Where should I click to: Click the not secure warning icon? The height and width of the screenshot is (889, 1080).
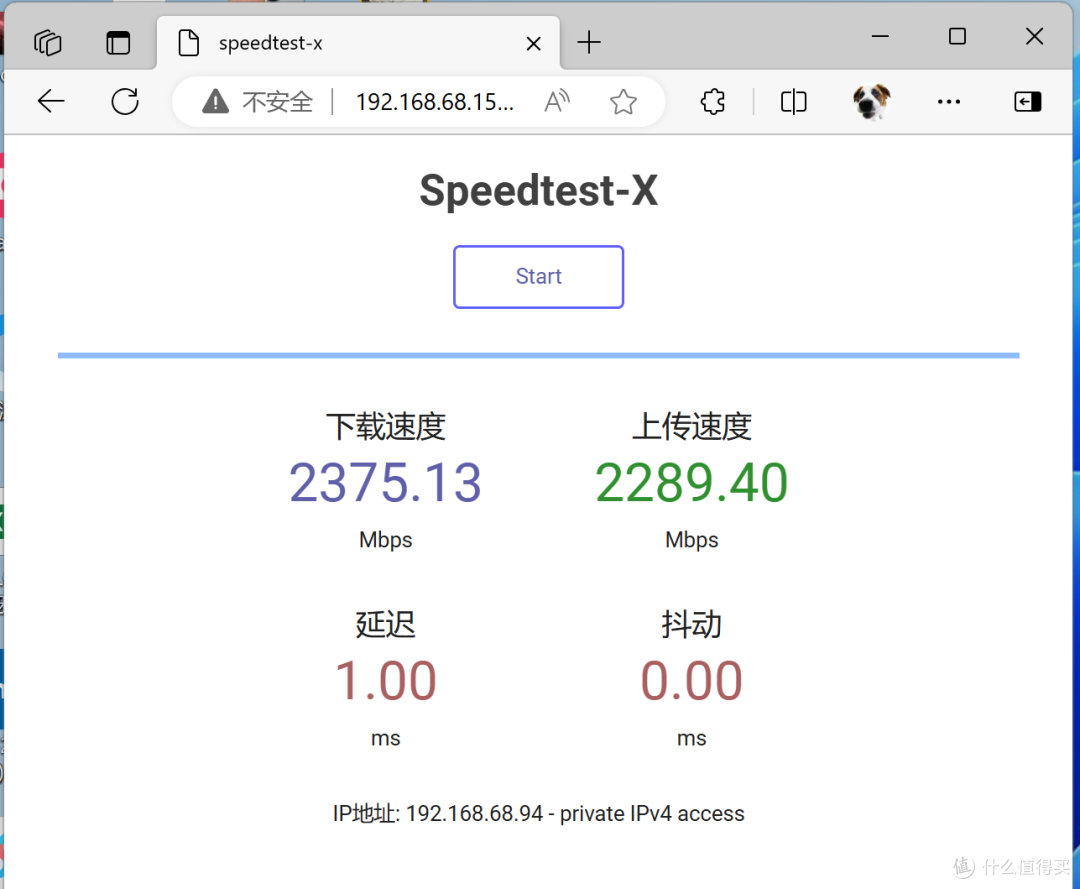click(x=216, y=101)
